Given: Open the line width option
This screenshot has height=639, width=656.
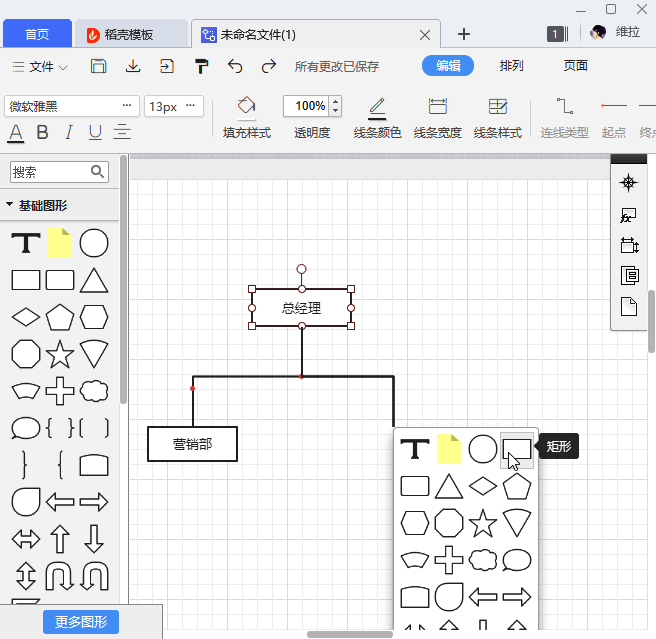Looking at the screenshot, I should [x=438, y=118].
